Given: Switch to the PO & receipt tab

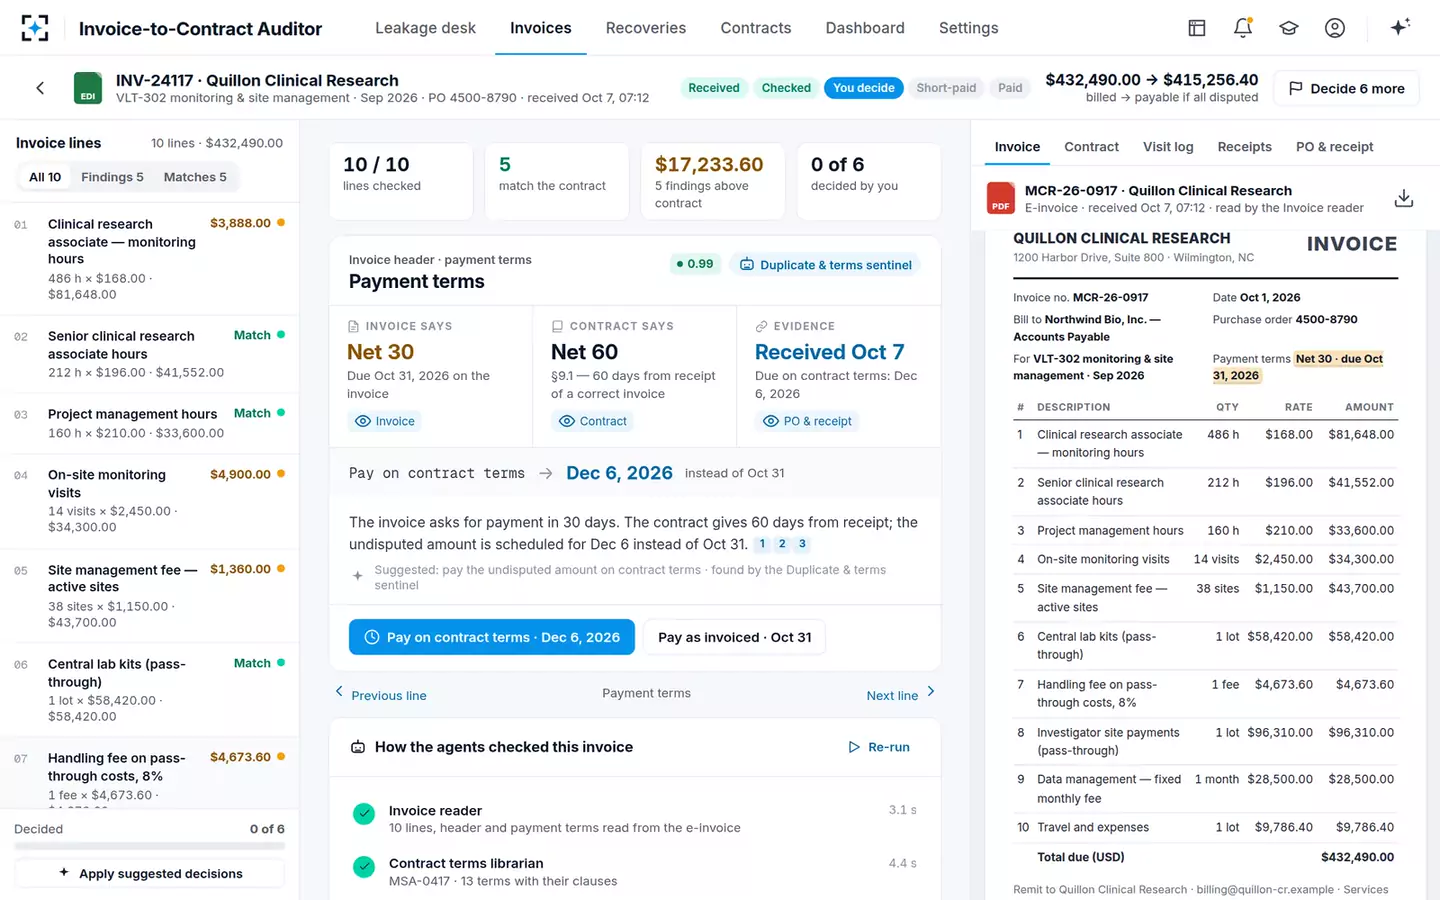Looking at the screenshot, I should (1334, 147).
